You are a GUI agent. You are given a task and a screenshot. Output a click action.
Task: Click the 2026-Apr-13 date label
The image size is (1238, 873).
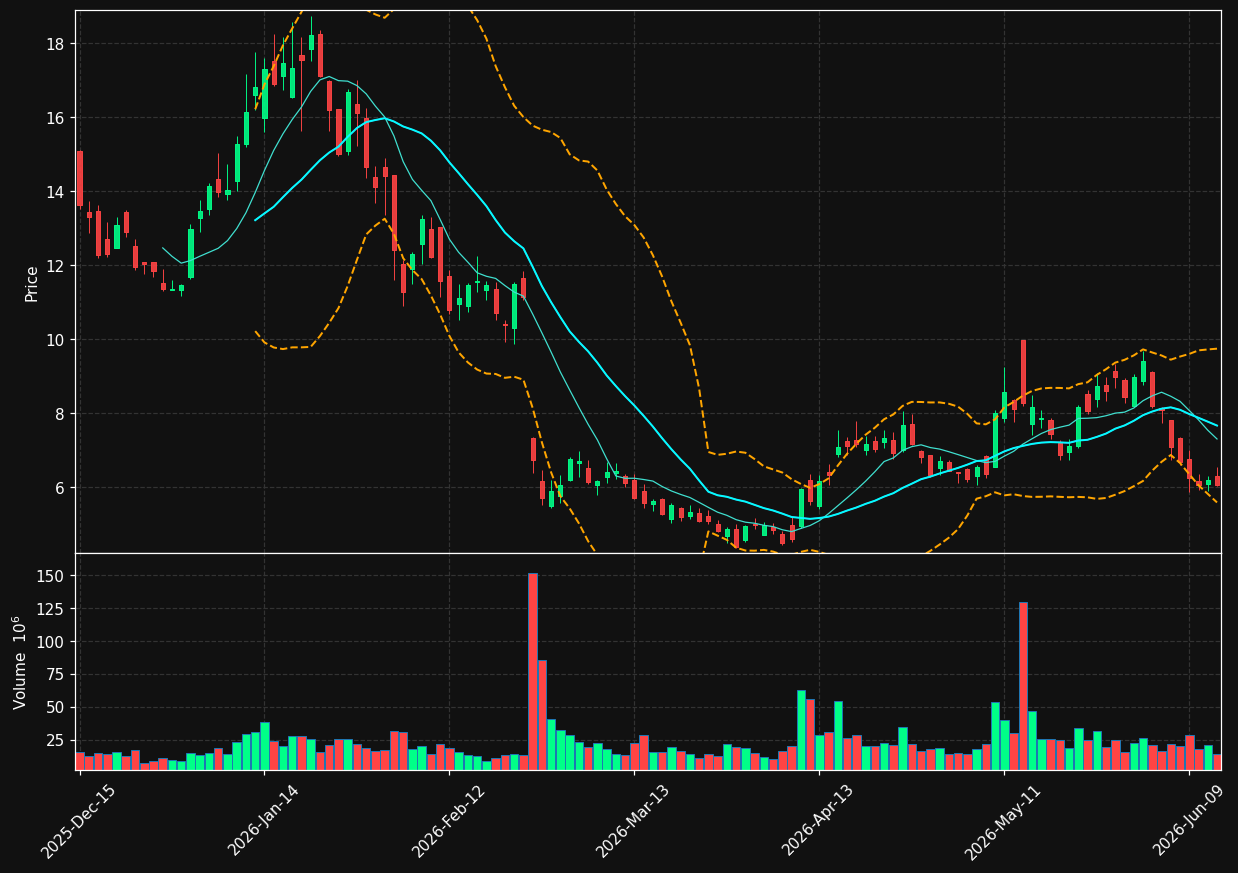pos(819,820)
